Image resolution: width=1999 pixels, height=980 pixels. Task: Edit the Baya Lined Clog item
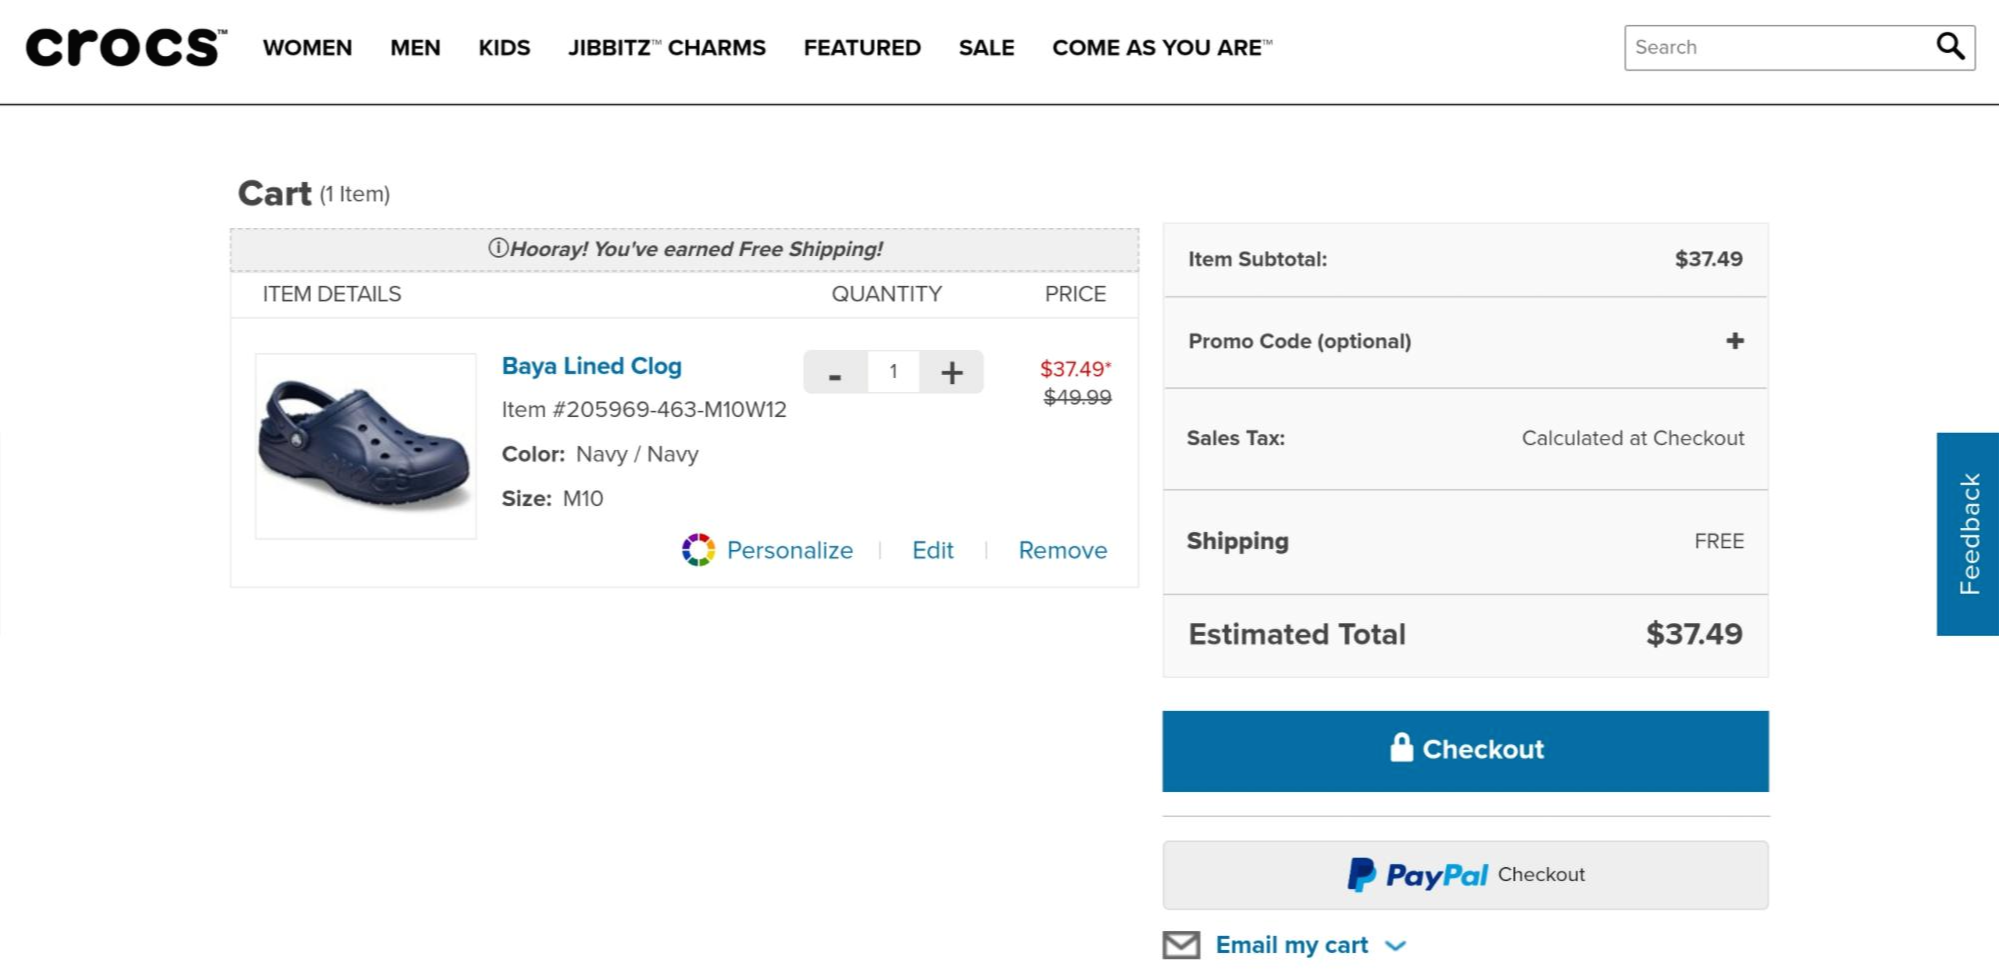933,550
